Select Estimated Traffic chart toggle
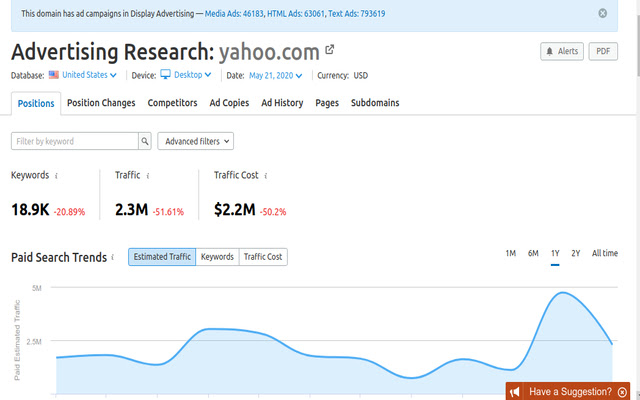Viewport: 640px width, 400px height. tap(162, 257)
